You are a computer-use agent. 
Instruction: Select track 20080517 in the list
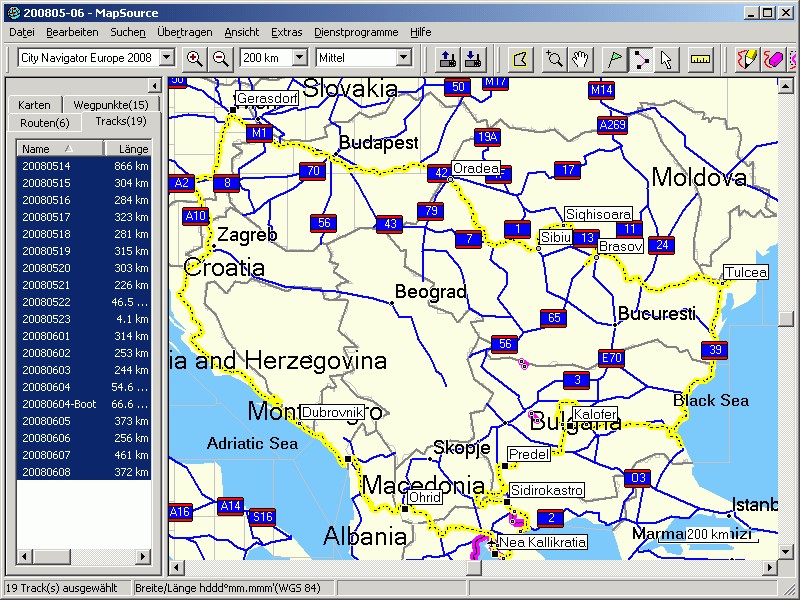click(84, 217)
